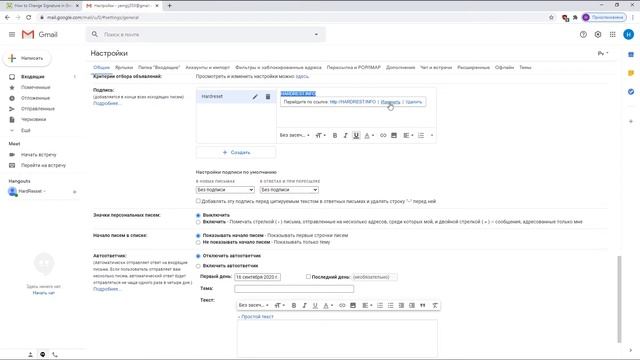The width and height of the screenshot is (640, 360).
Task: Click the Удалить link in the link tooltip
Action: click(414, 102)
